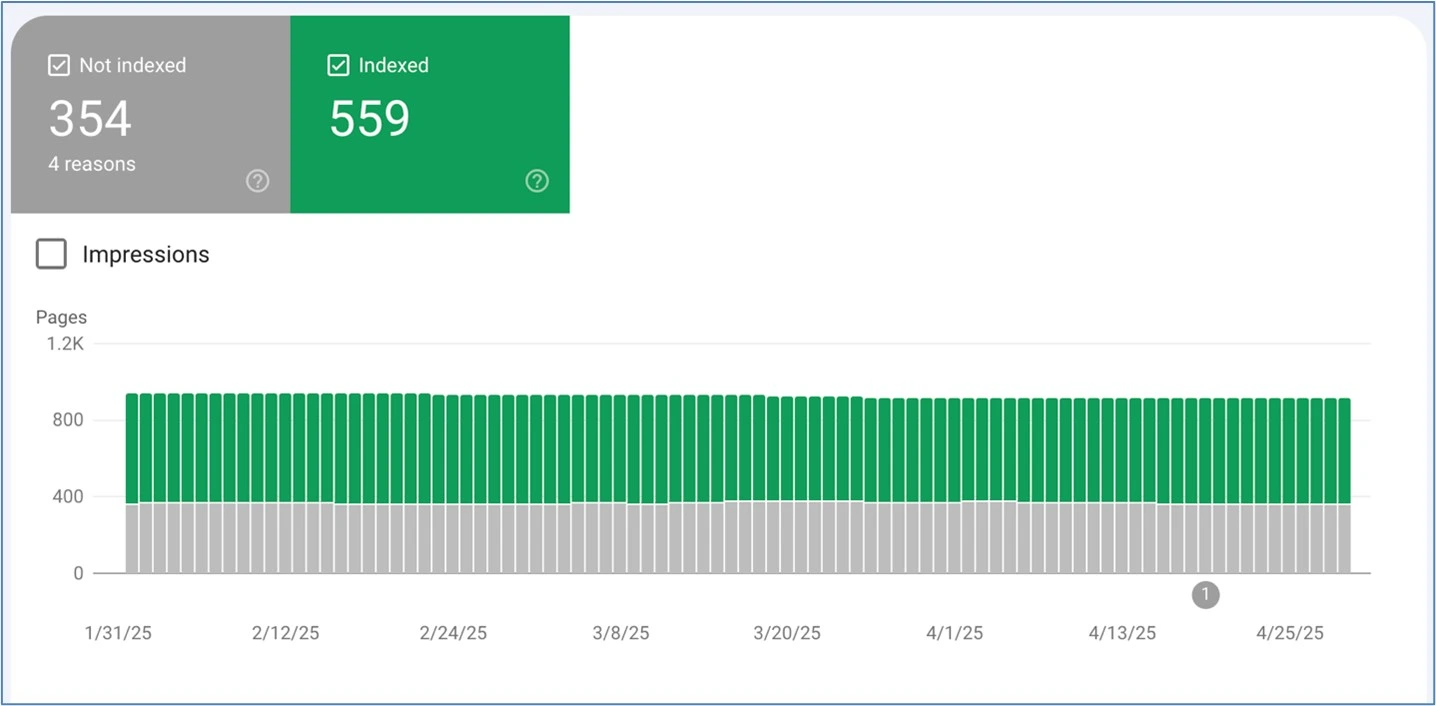This screenshot has height=706, width=1436.
Task: Click the Pages axis title
Action: pos(61,317)
